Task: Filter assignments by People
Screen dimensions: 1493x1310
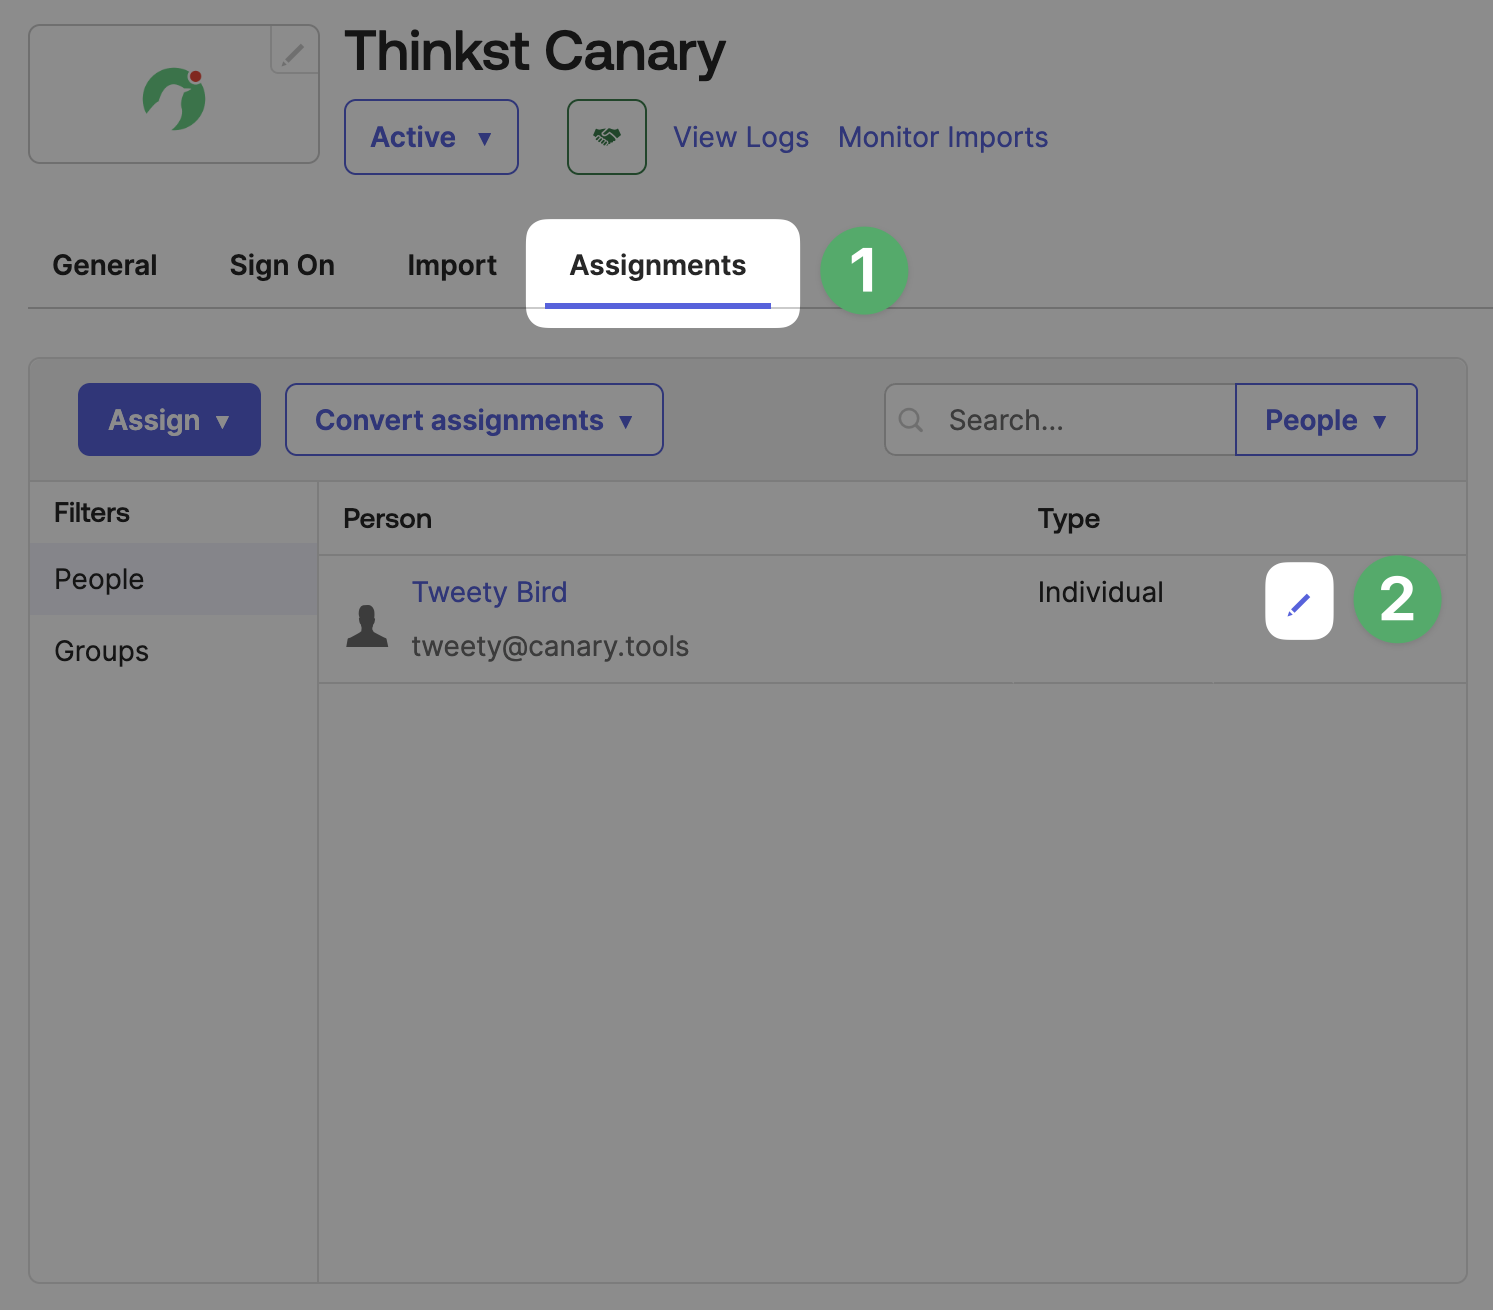Action: (x=174, y=579)
